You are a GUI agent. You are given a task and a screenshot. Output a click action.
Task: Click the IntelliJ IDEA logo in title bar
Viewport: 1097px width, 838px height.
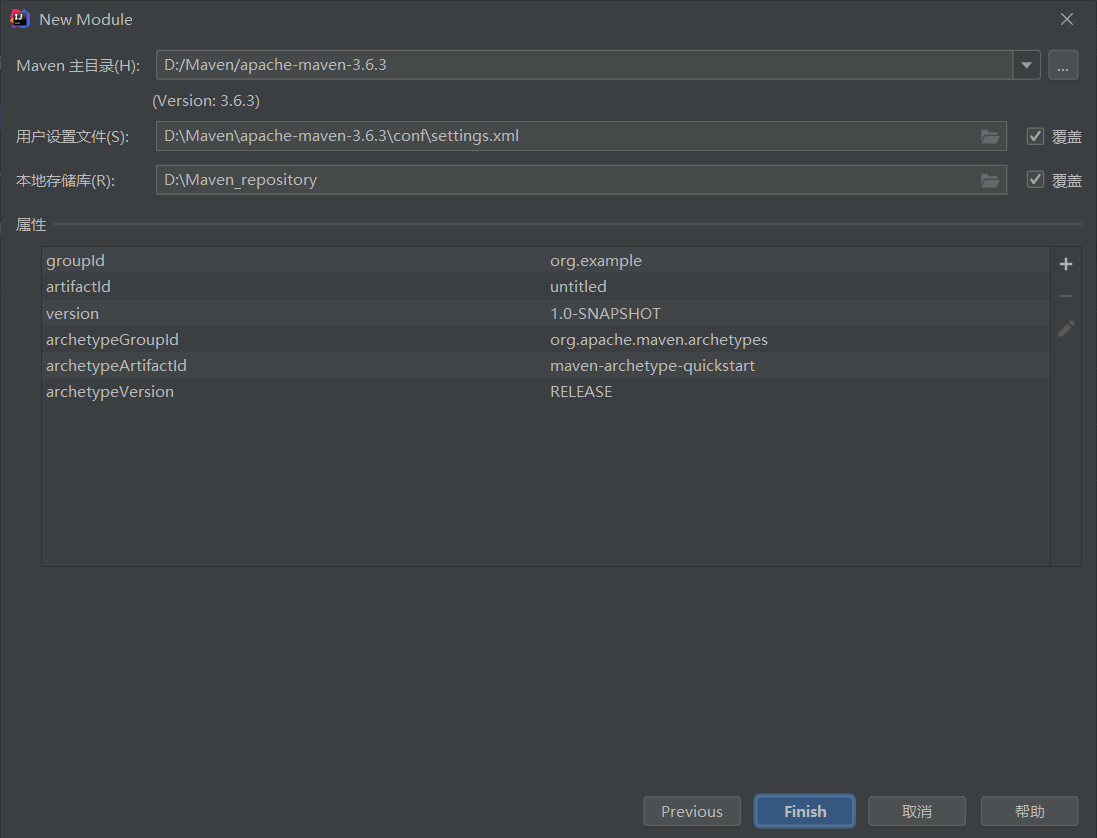pyautogui.click(x=20, y=19)
